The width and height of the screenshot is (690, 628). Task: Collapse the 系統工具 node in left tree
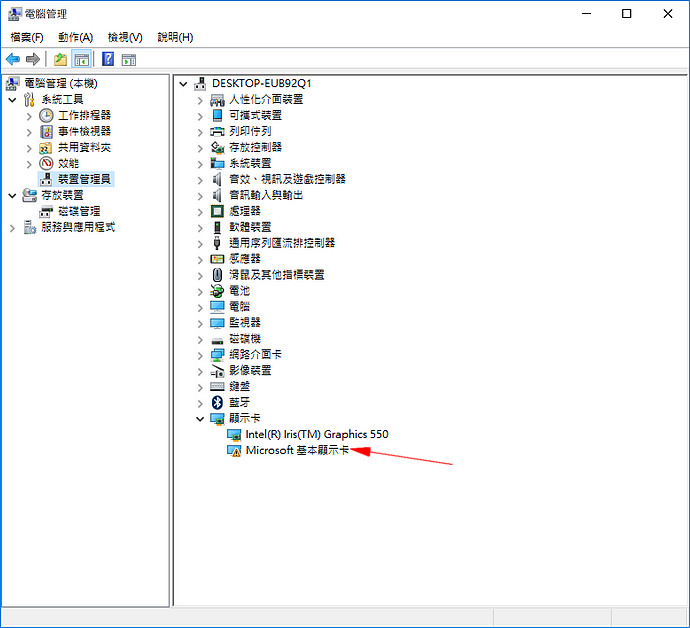click(x=12, y=99)
